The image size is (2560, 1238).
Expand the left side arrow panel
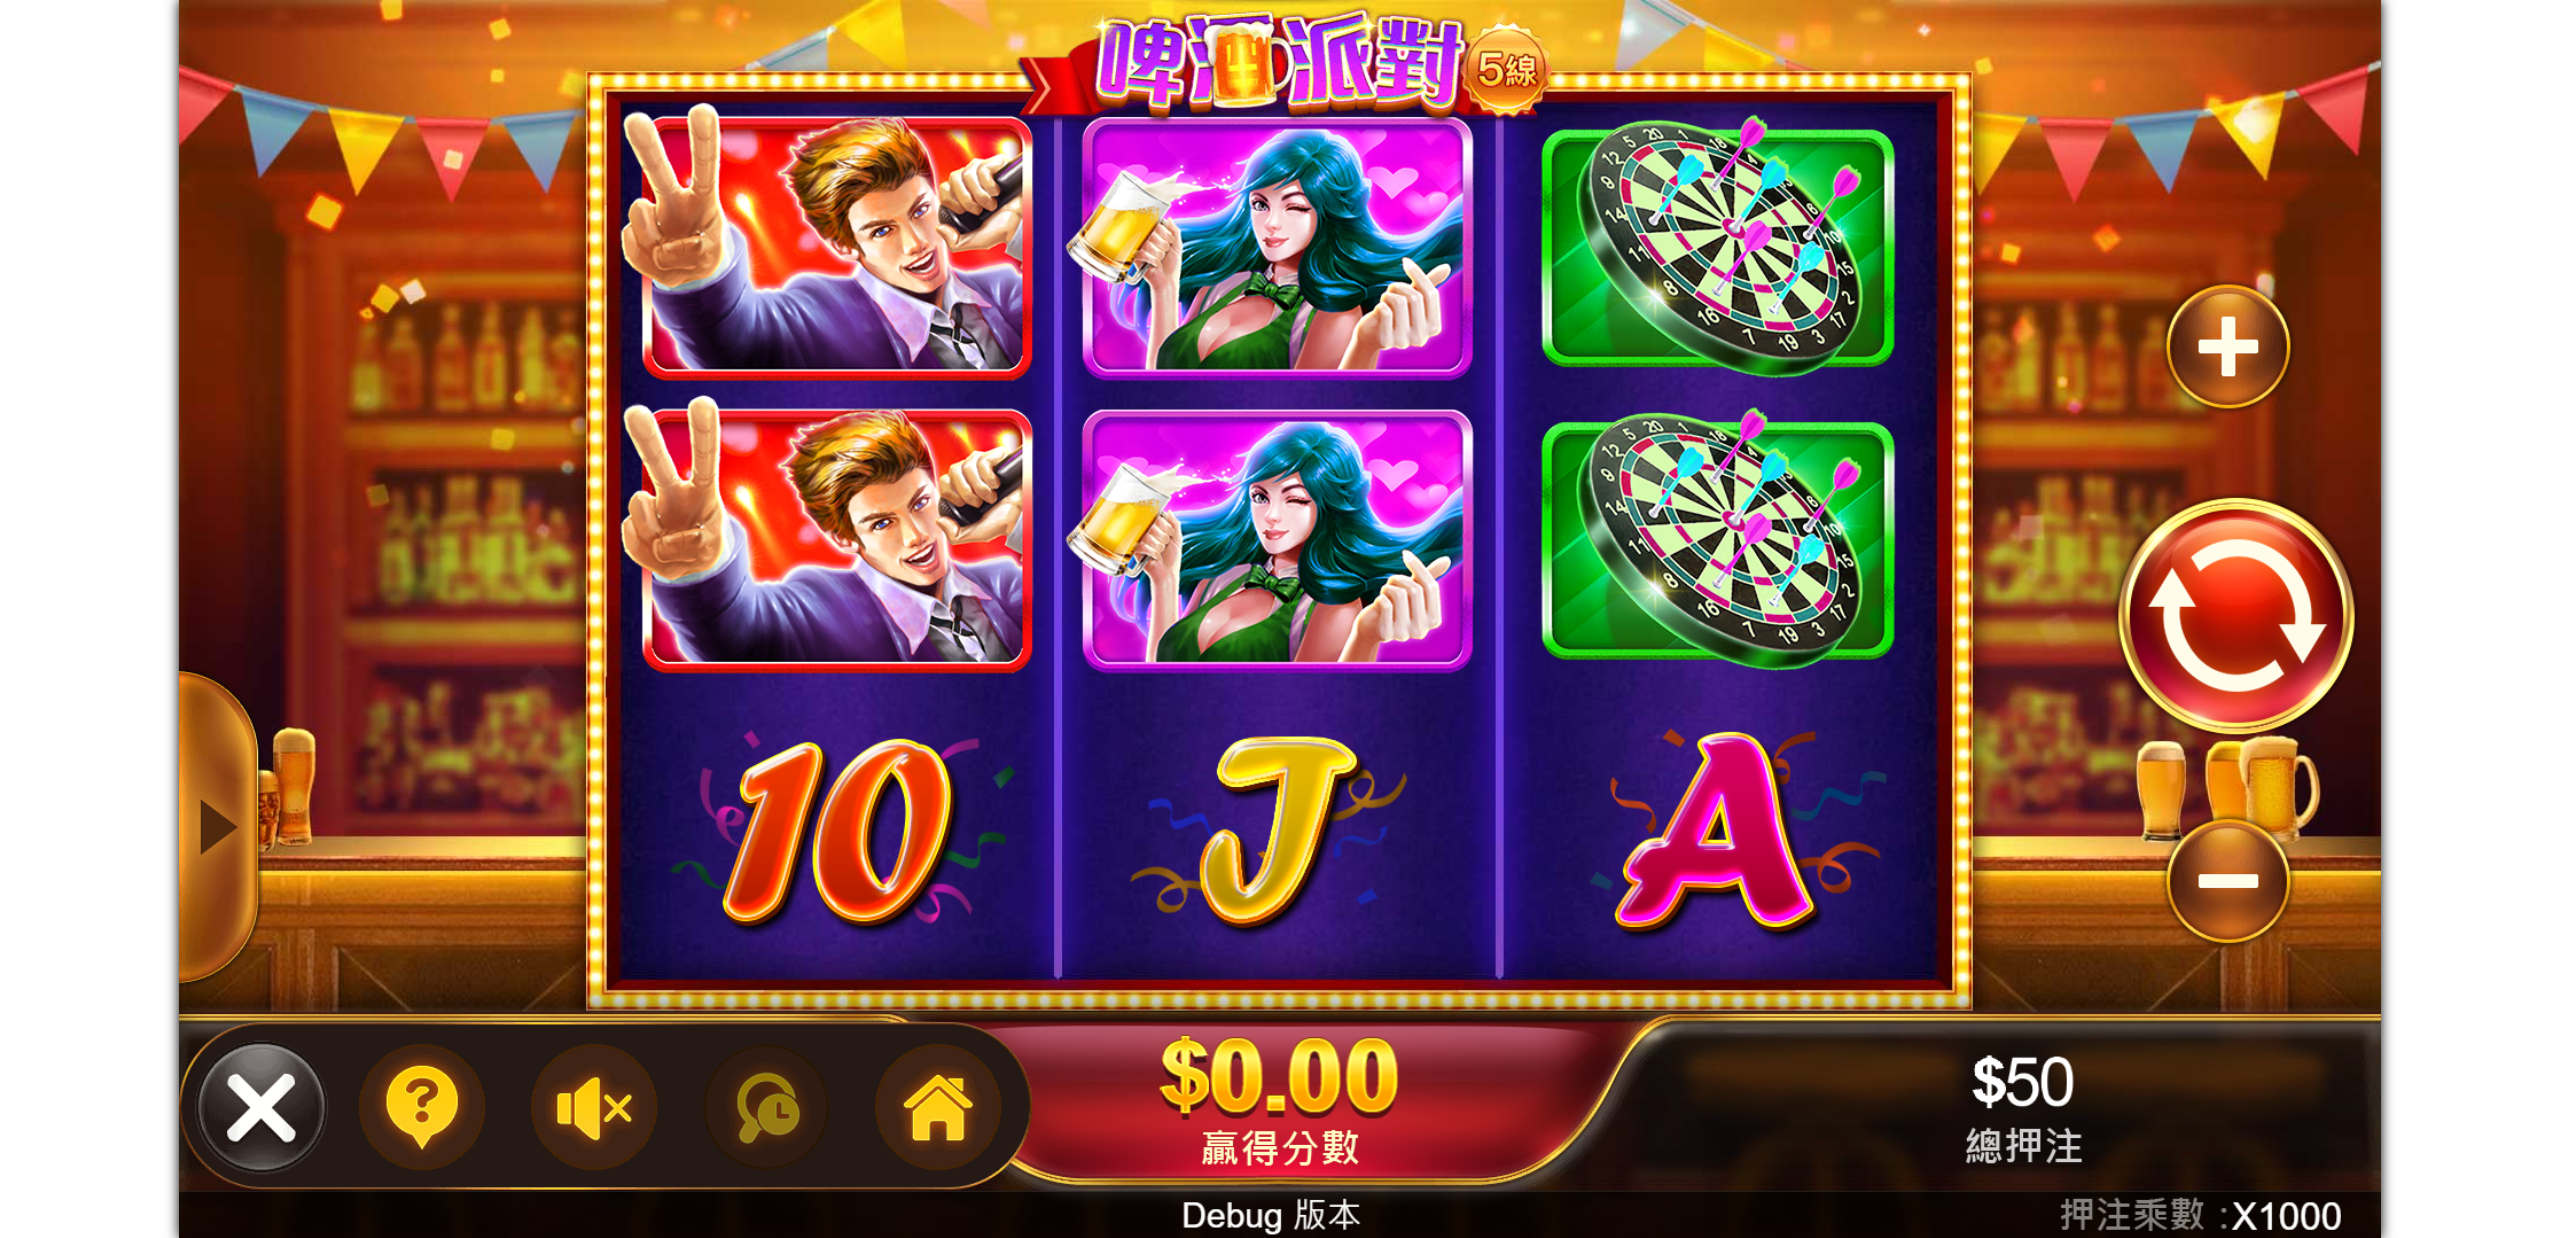coord(216,827)
